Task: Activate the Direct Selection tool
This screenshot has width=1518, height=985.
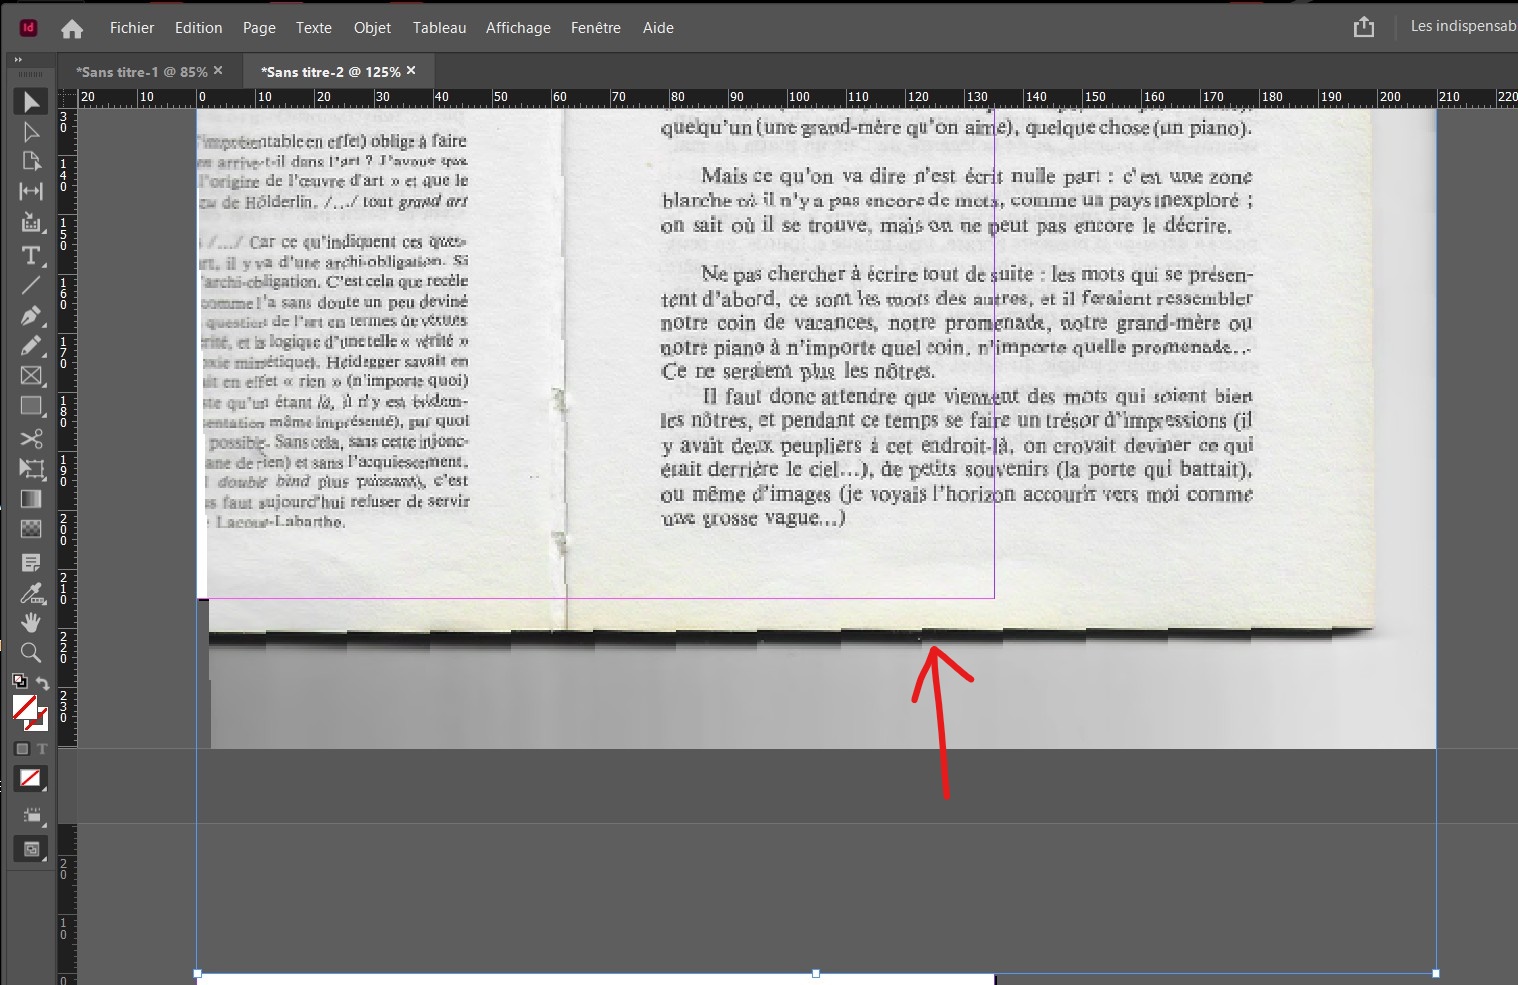Action: coord(31,131)
